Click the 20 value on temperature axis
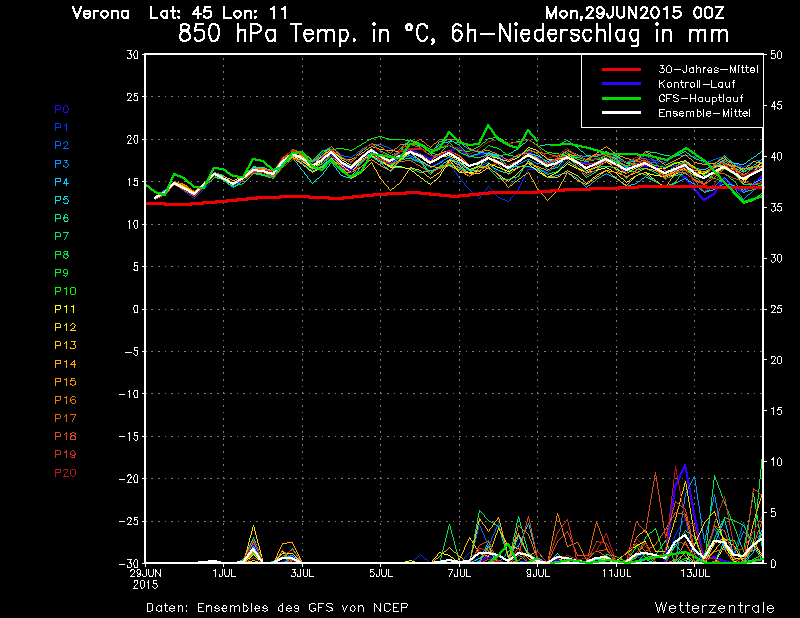This screenshot has width=800, height=618. point(133,140)
